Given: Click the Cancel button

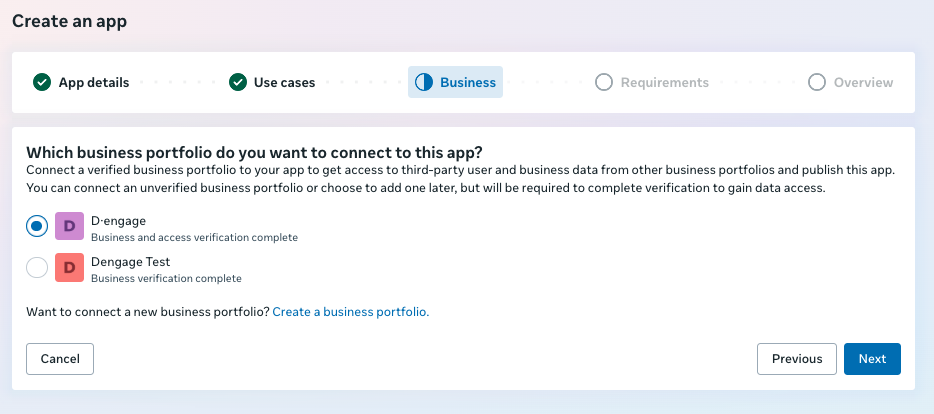Looking at the screenshot, I should 60,359.
